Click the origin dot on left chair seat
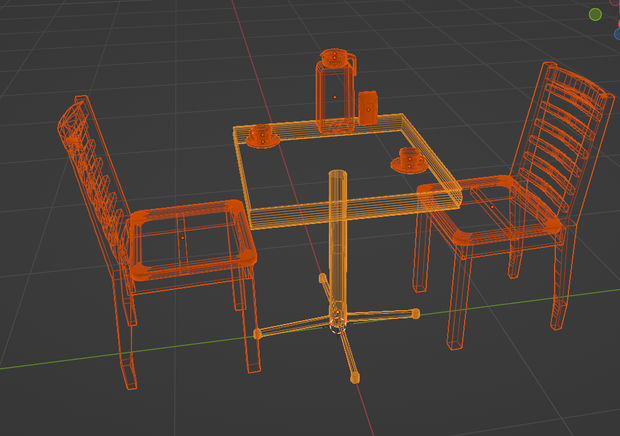Screen dimensions: 620x436 pos(182,238)
